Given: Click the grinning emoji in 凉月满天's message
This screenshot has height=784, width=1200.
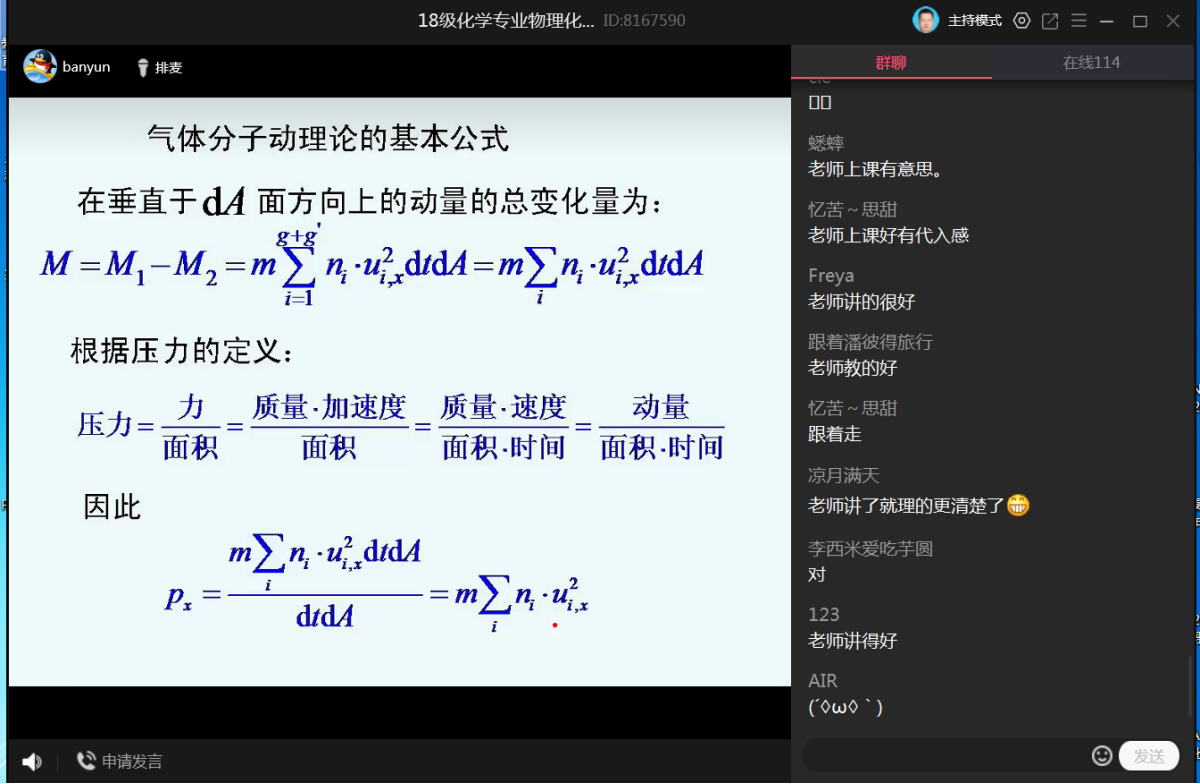Looking at the screenshot, I should click(x=1018, y=506).
